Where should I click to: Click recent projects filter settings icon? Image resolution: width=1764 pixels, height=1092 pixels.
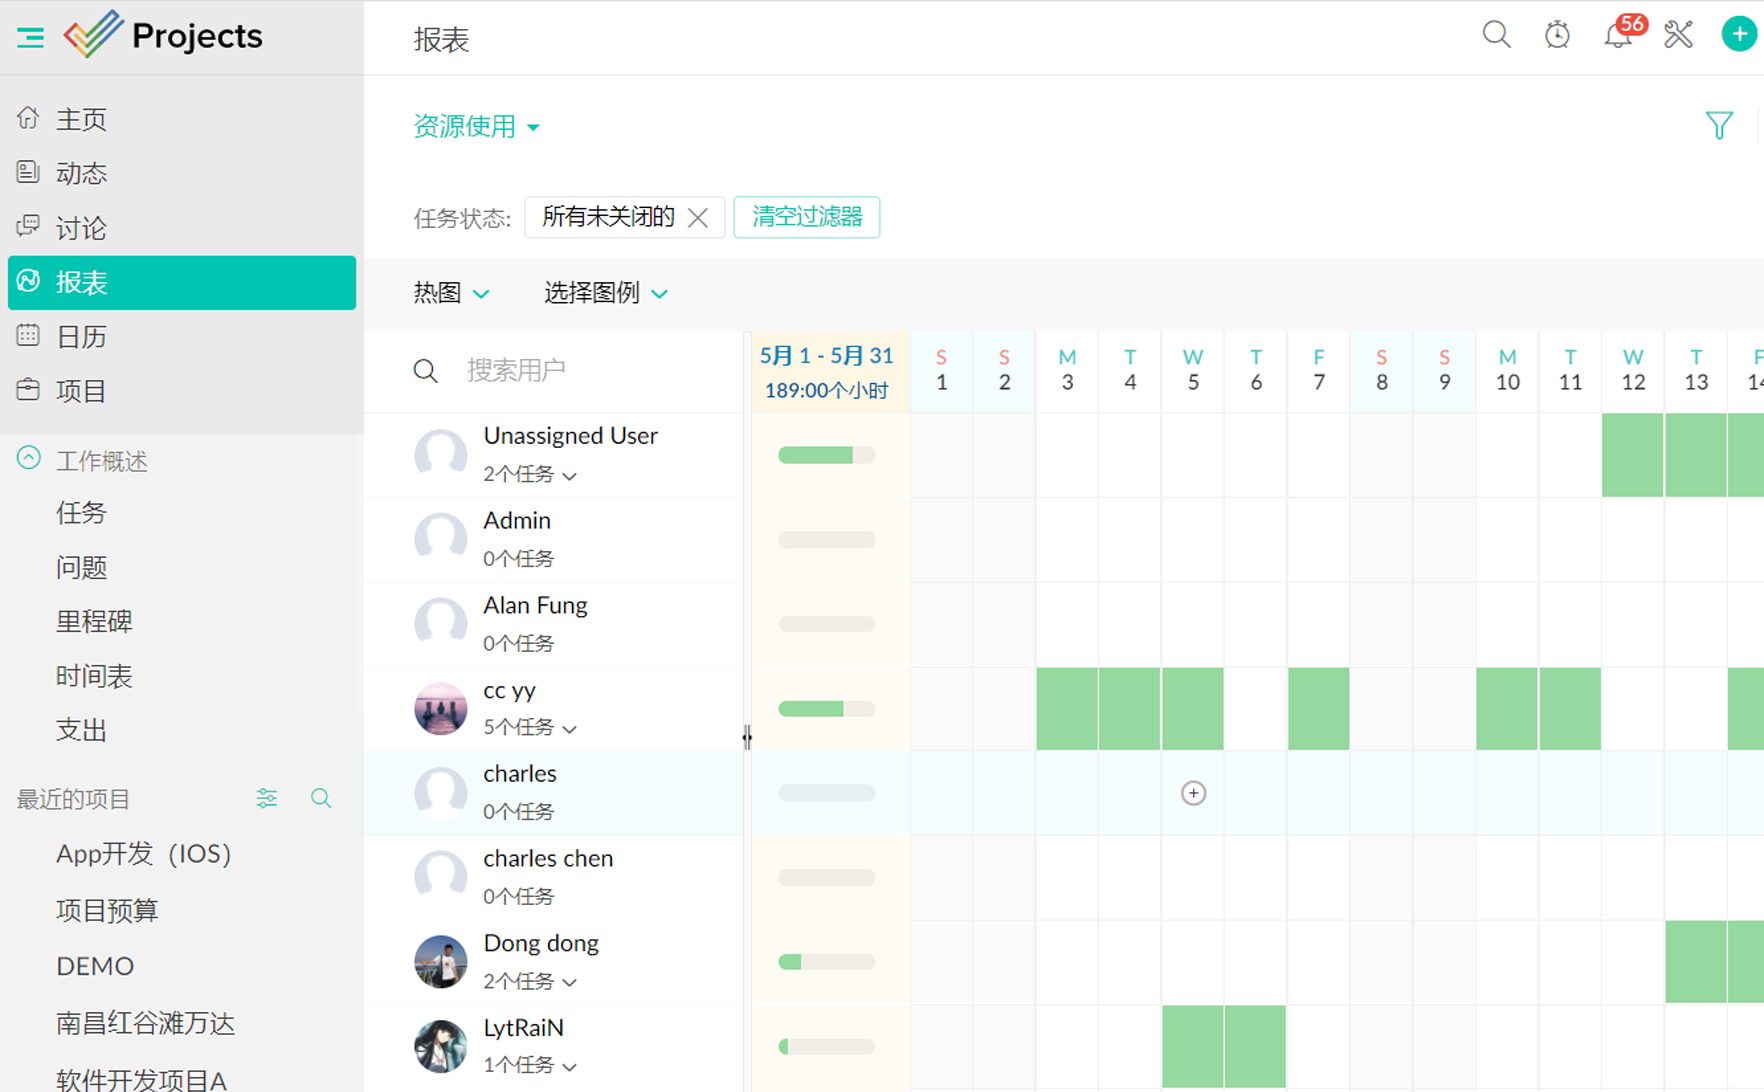pyautogui.click(x=266, y=798)
